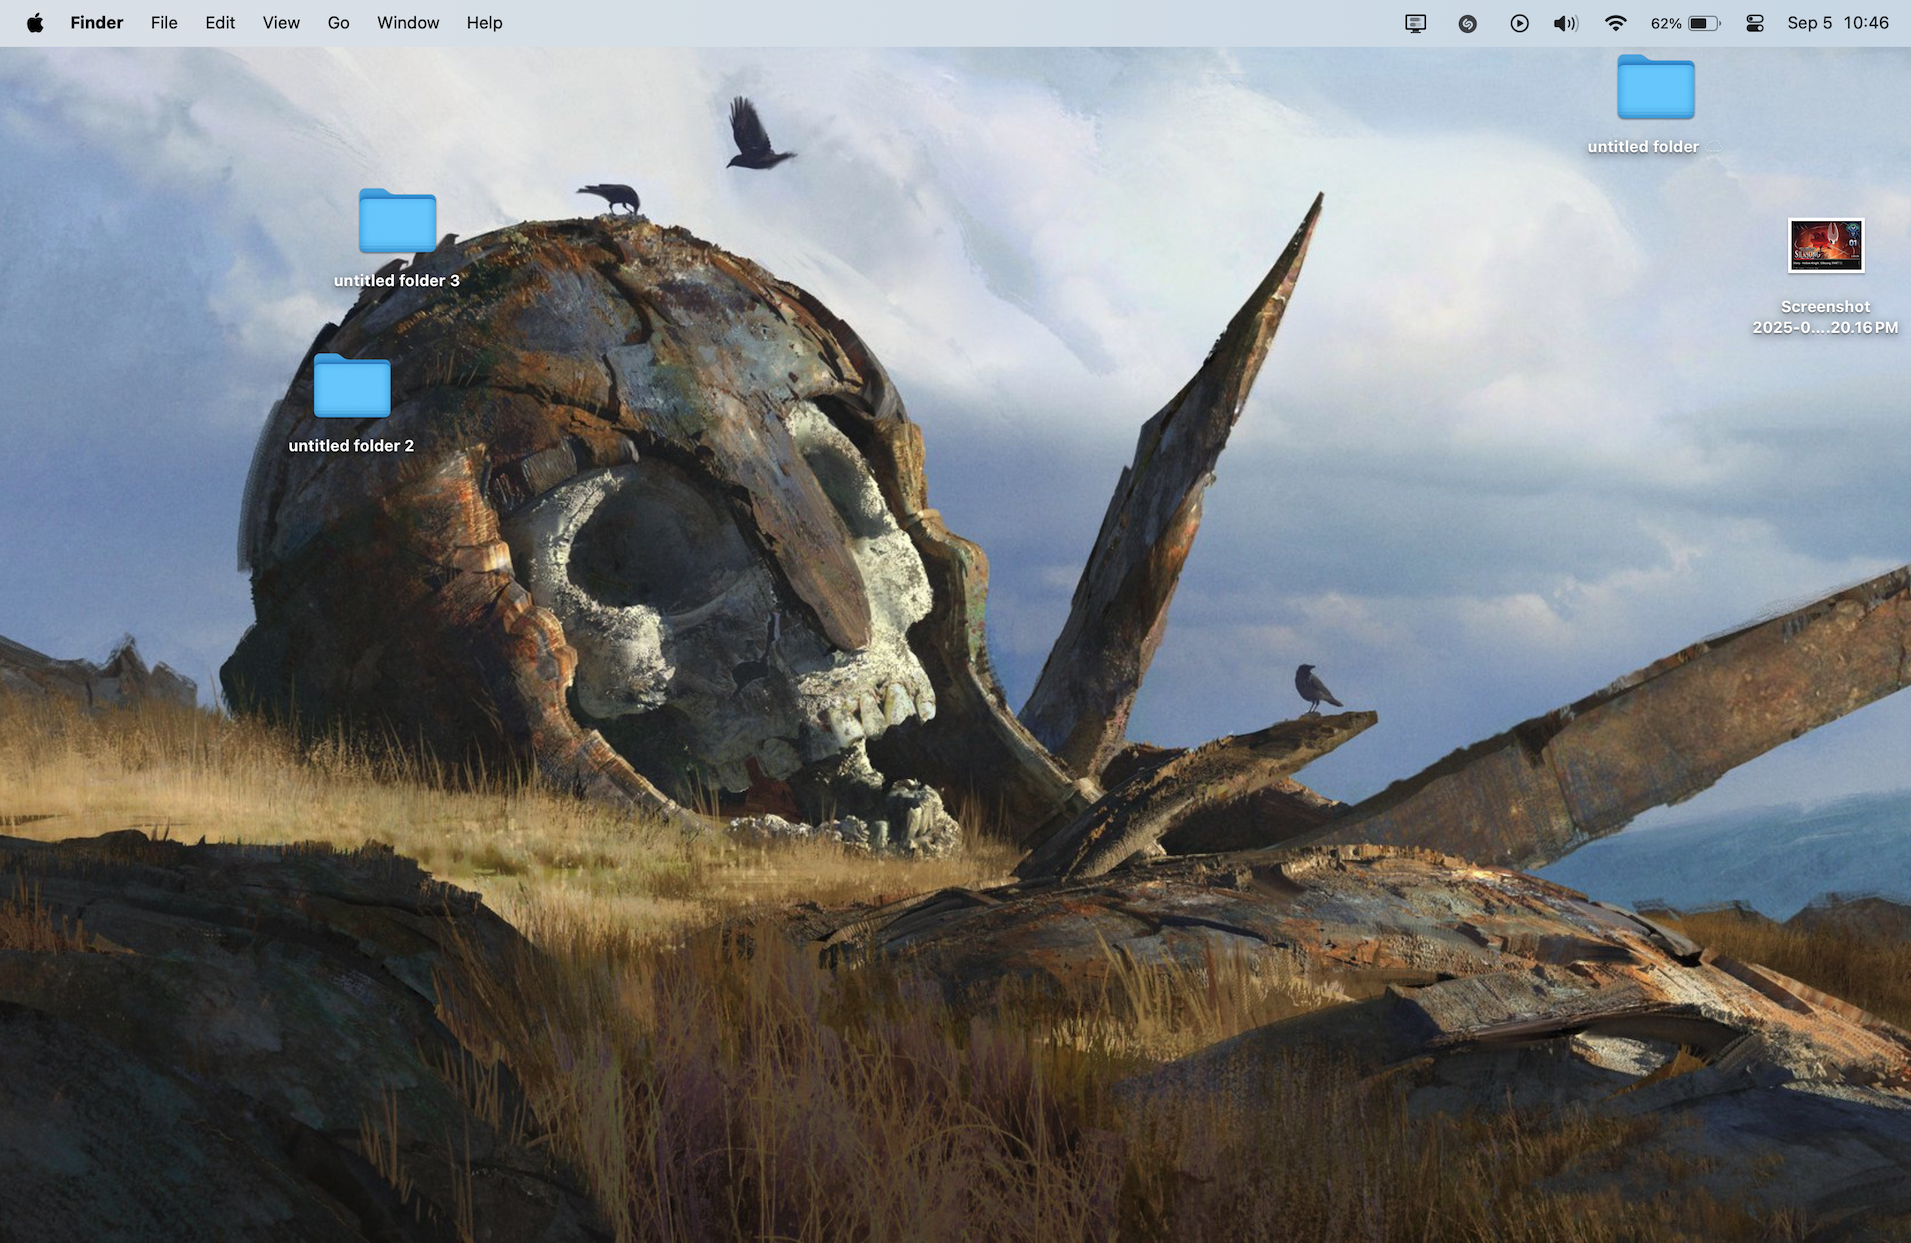Open the Apple menu
The image size is (1911, 1243).
[35, 23]
